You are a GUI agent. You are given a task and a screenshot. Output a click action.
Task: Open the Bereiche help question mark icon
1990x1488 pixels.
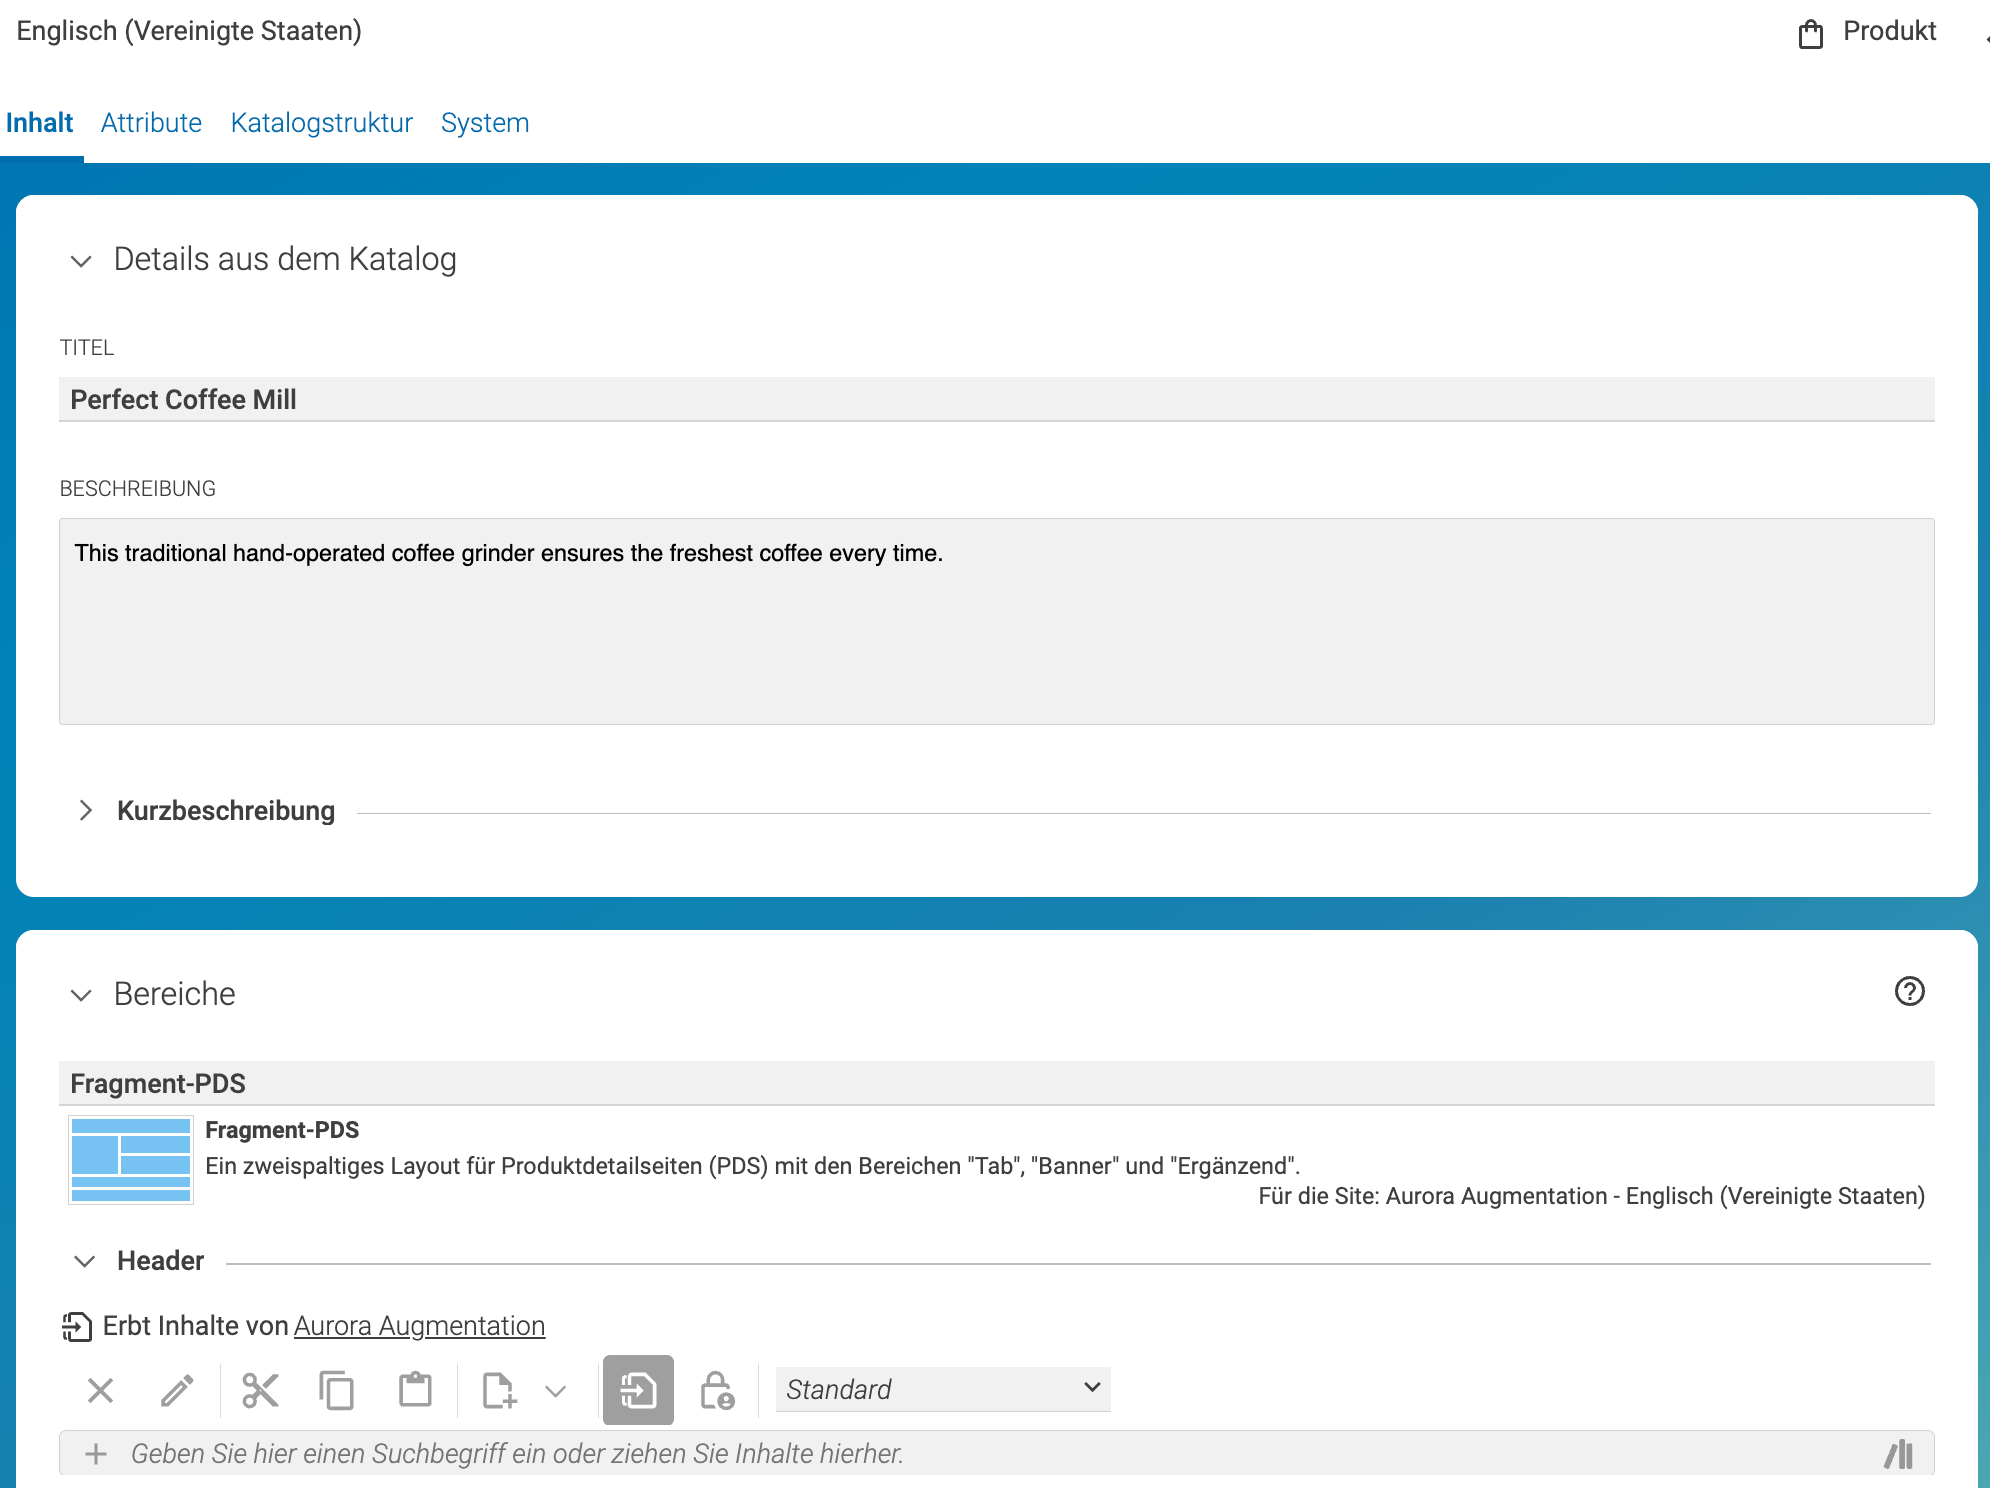[x=1909, y=991]
